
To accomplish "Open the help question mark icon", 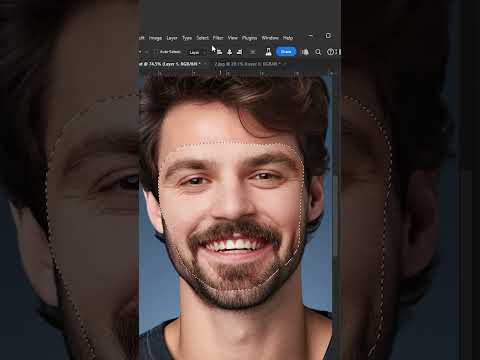I will pos(330,52).
